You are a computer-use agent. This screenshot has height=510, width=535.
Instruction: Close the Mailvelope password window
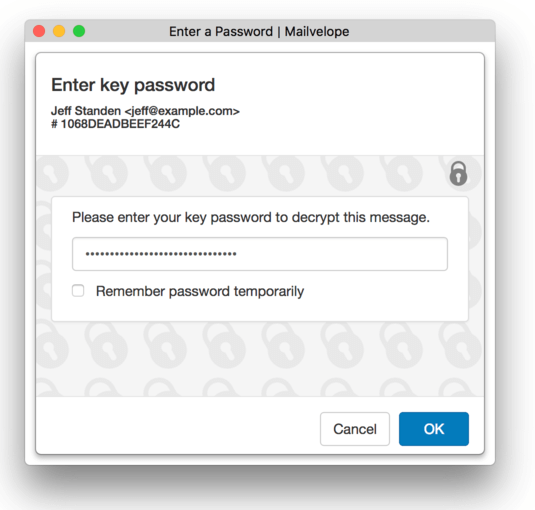(39, 31)
